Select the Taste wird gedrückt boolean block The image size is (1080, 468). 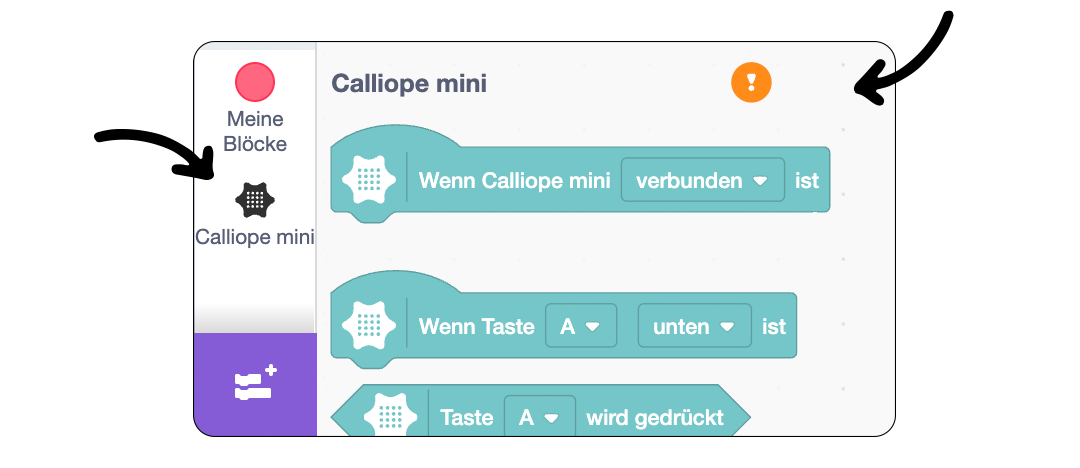pyautogui.click(x=541, y=411)
